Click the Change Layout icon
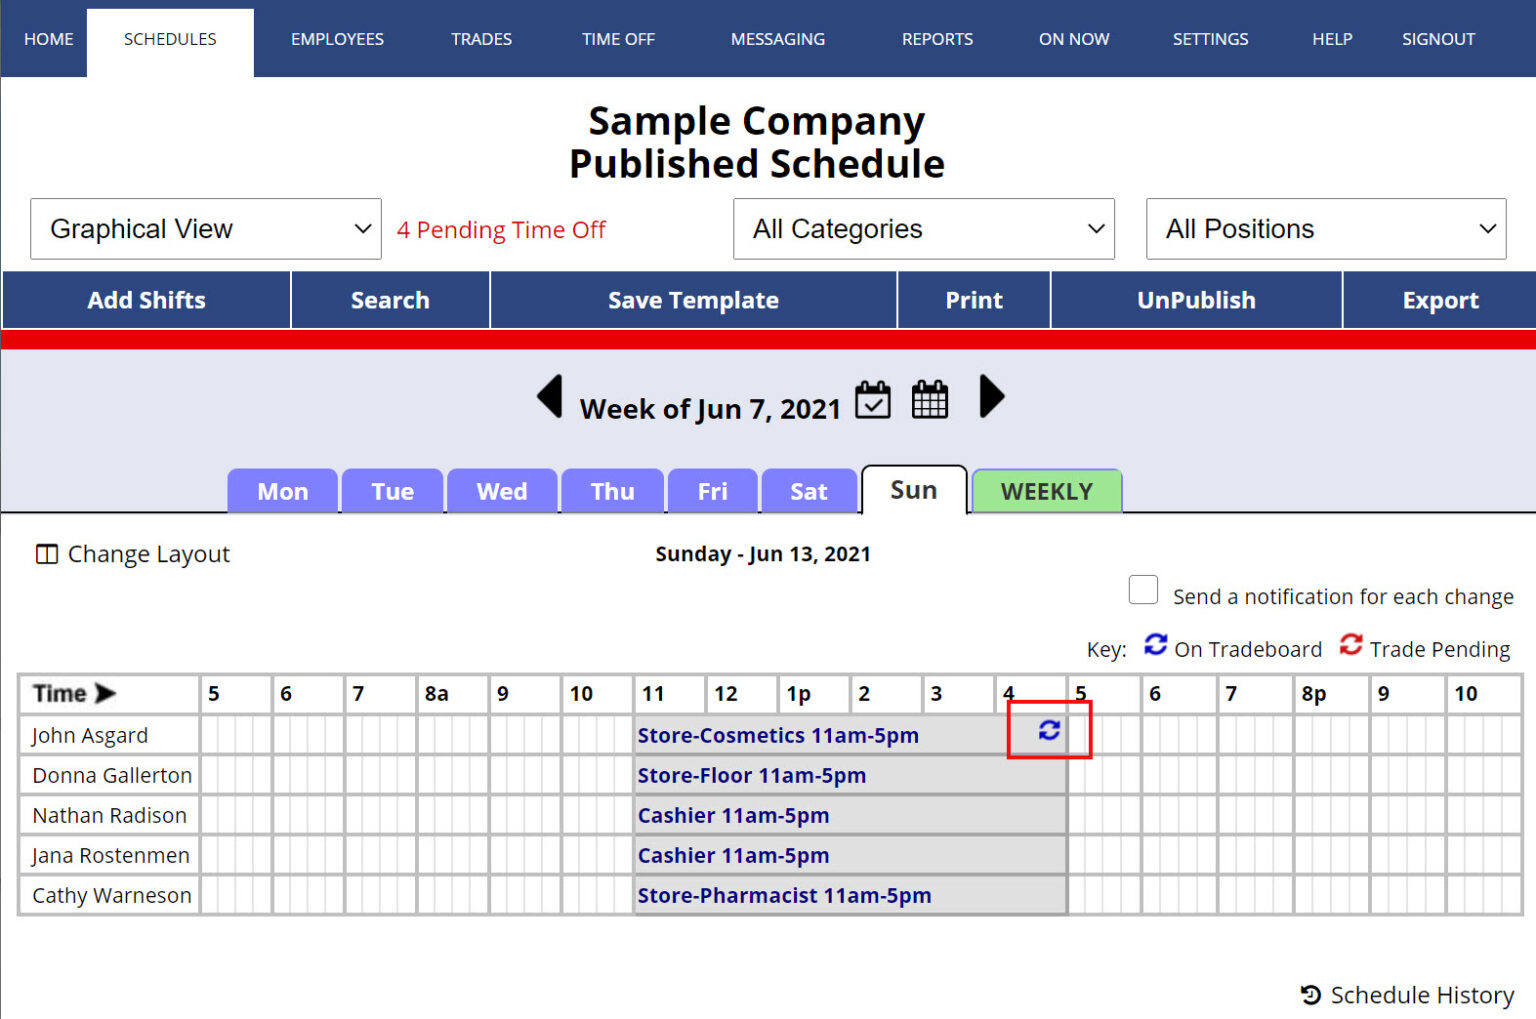The image size is (1536, 1019). click(x=46, y=553)
